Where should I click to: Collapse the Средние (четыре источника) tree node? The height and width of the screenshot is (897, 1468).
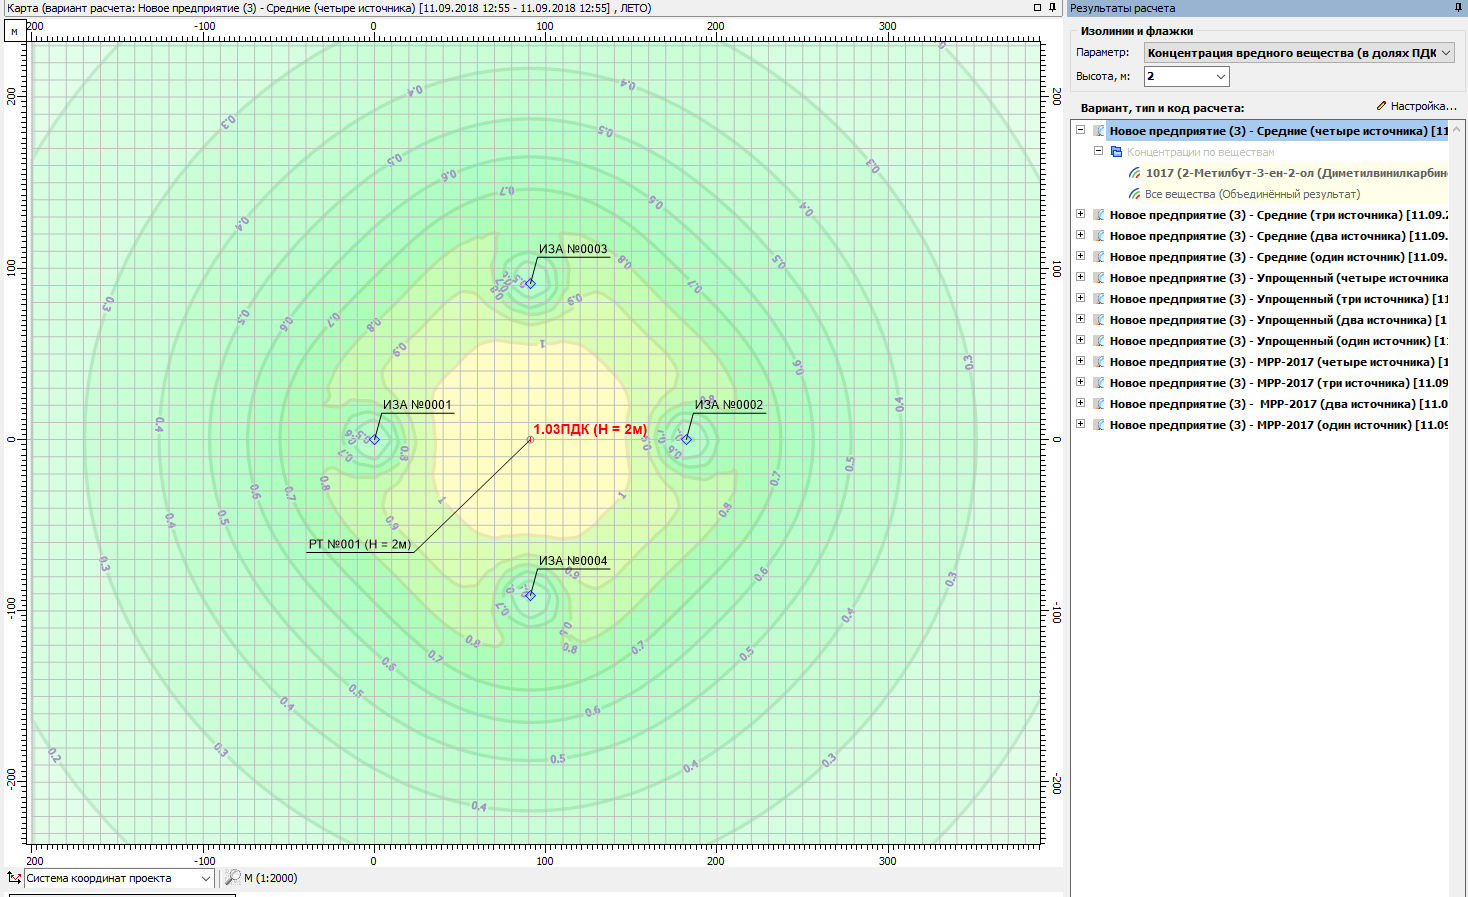(1080, 130)
